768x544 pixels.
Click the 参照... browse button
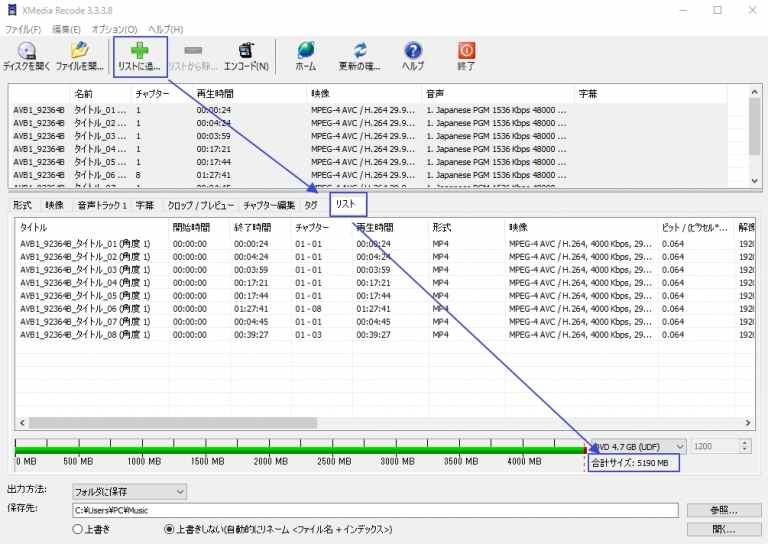[725, 510]
